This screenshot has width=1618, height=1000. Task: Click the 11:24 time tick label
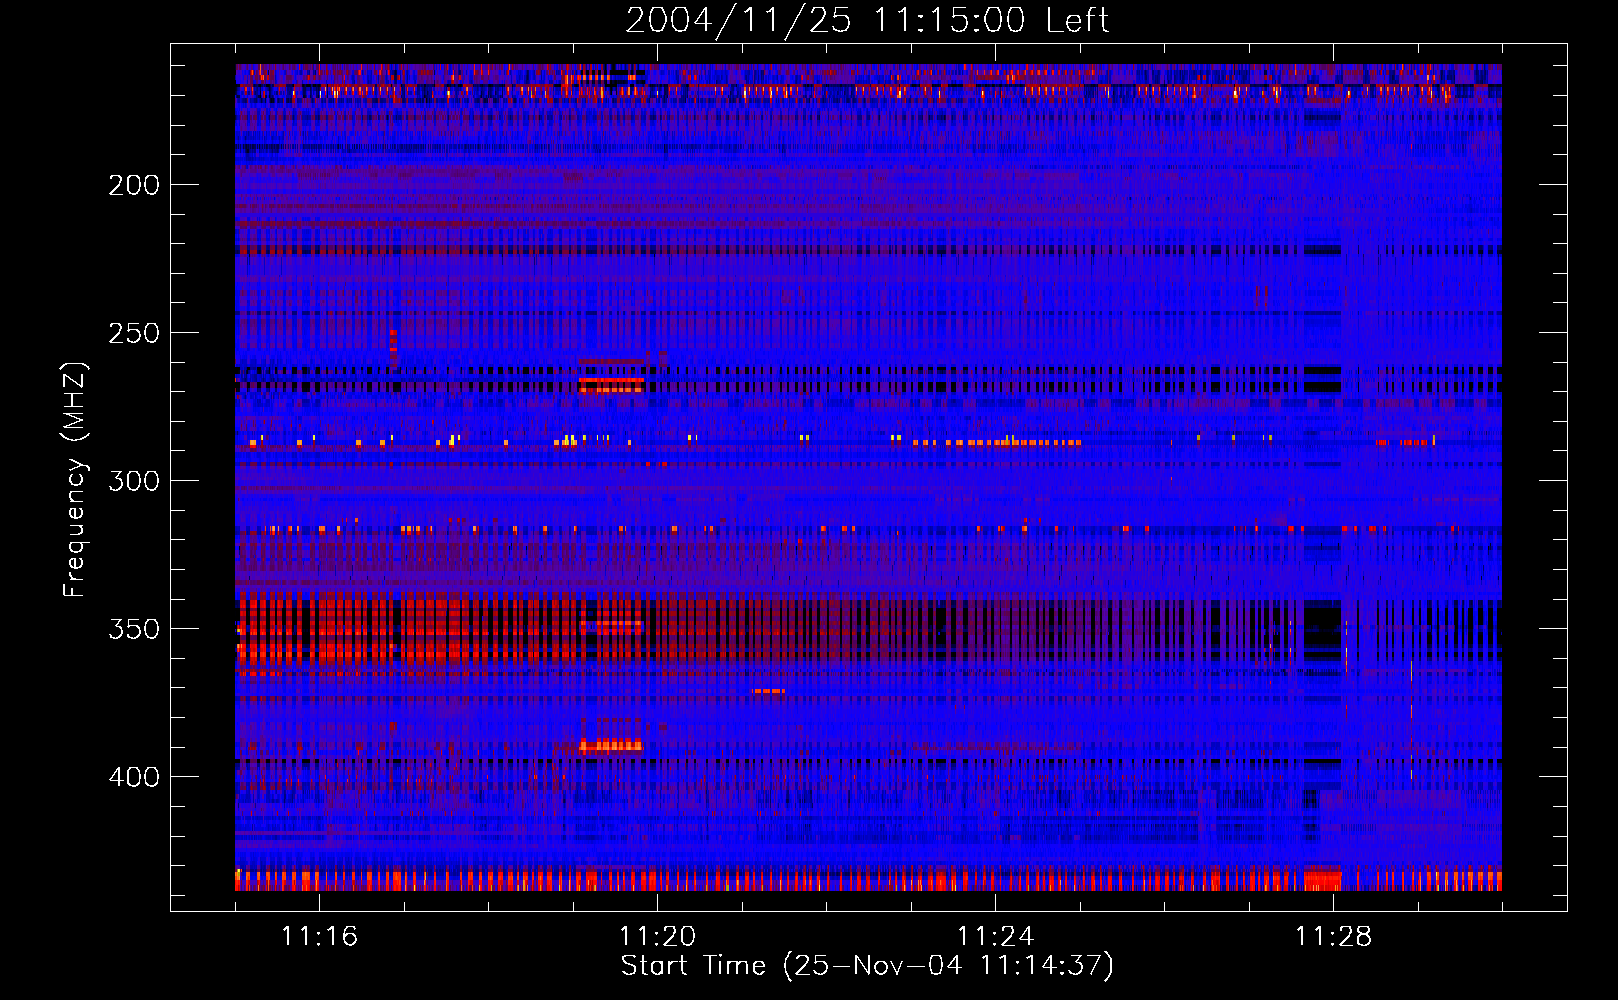996,936
